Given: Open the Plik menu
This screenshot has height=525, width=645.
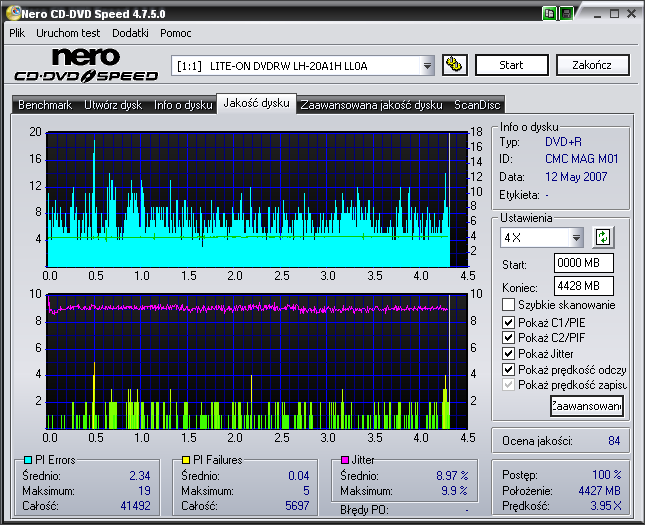Looking at the screenshot, I should [x=17, y=33].
